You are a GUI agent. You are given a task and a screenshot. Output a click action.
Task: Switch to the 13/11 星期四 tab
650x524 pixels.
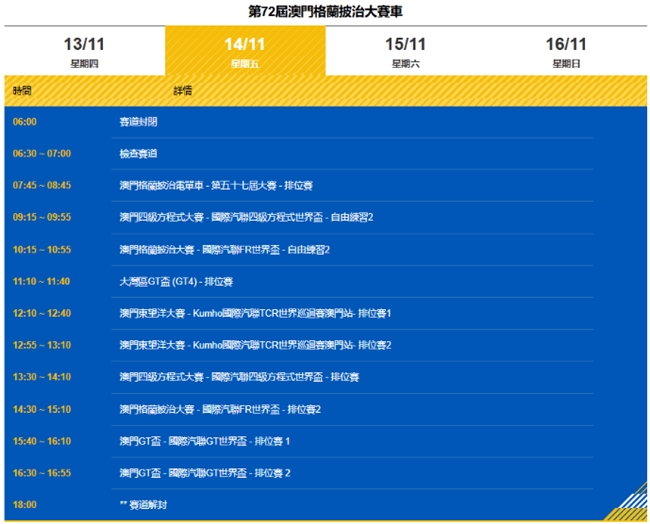click(x=83, y=51)
